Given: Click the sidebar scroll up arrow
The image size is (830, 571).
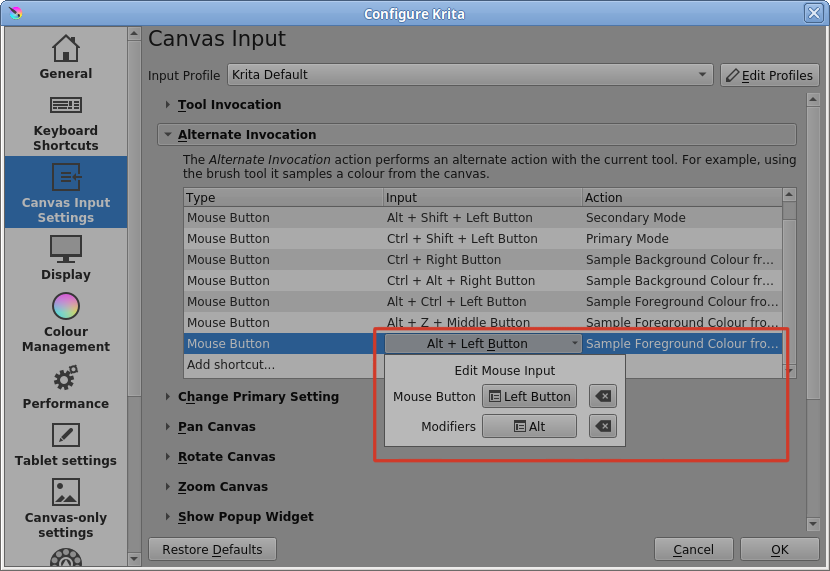Looking at the screenshot, I should [134, 34].
